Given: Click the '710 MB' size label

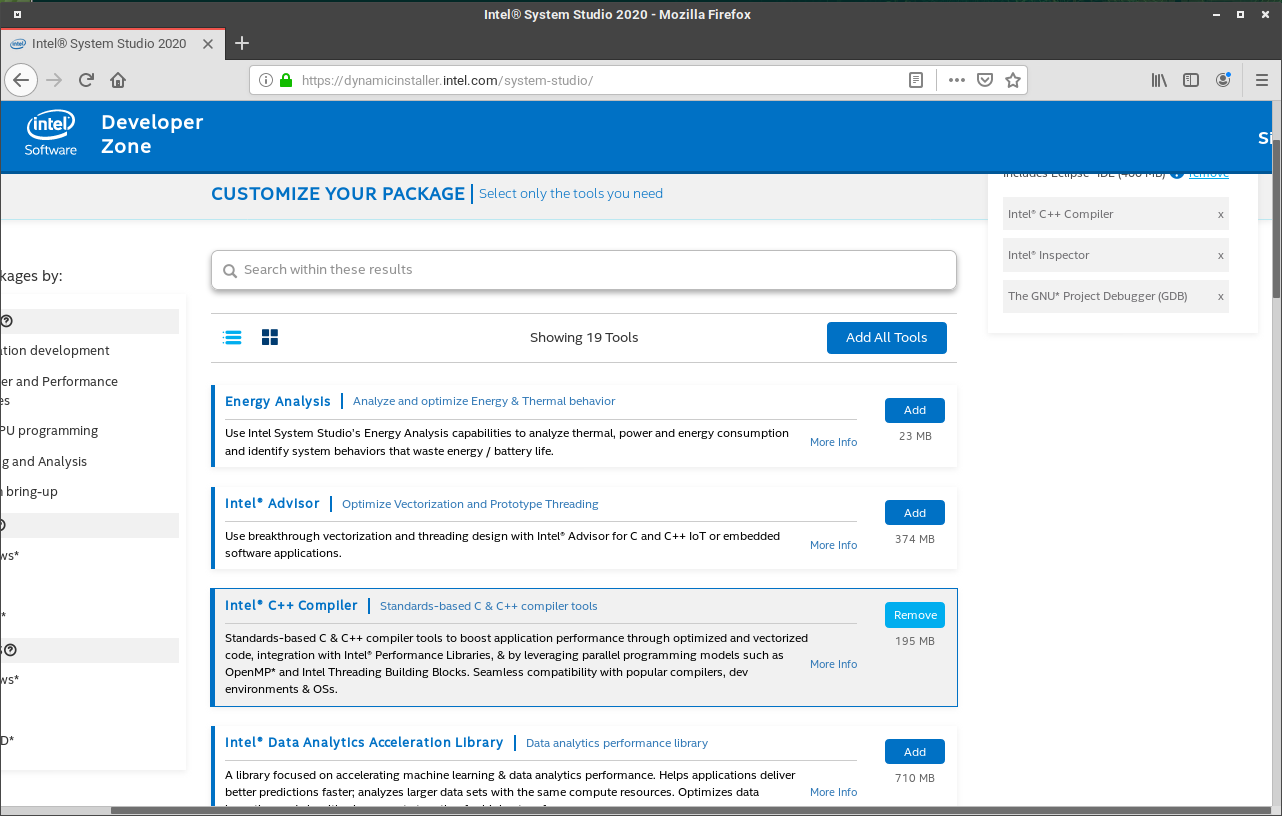Looking at the screenshot, I should pyautogui.click(x=915, y=778).
